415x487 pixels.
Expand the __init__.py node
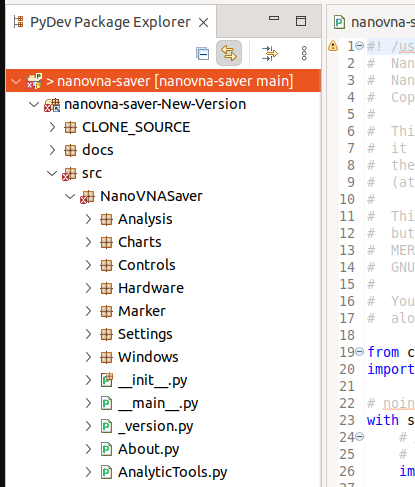pos(88,380)
